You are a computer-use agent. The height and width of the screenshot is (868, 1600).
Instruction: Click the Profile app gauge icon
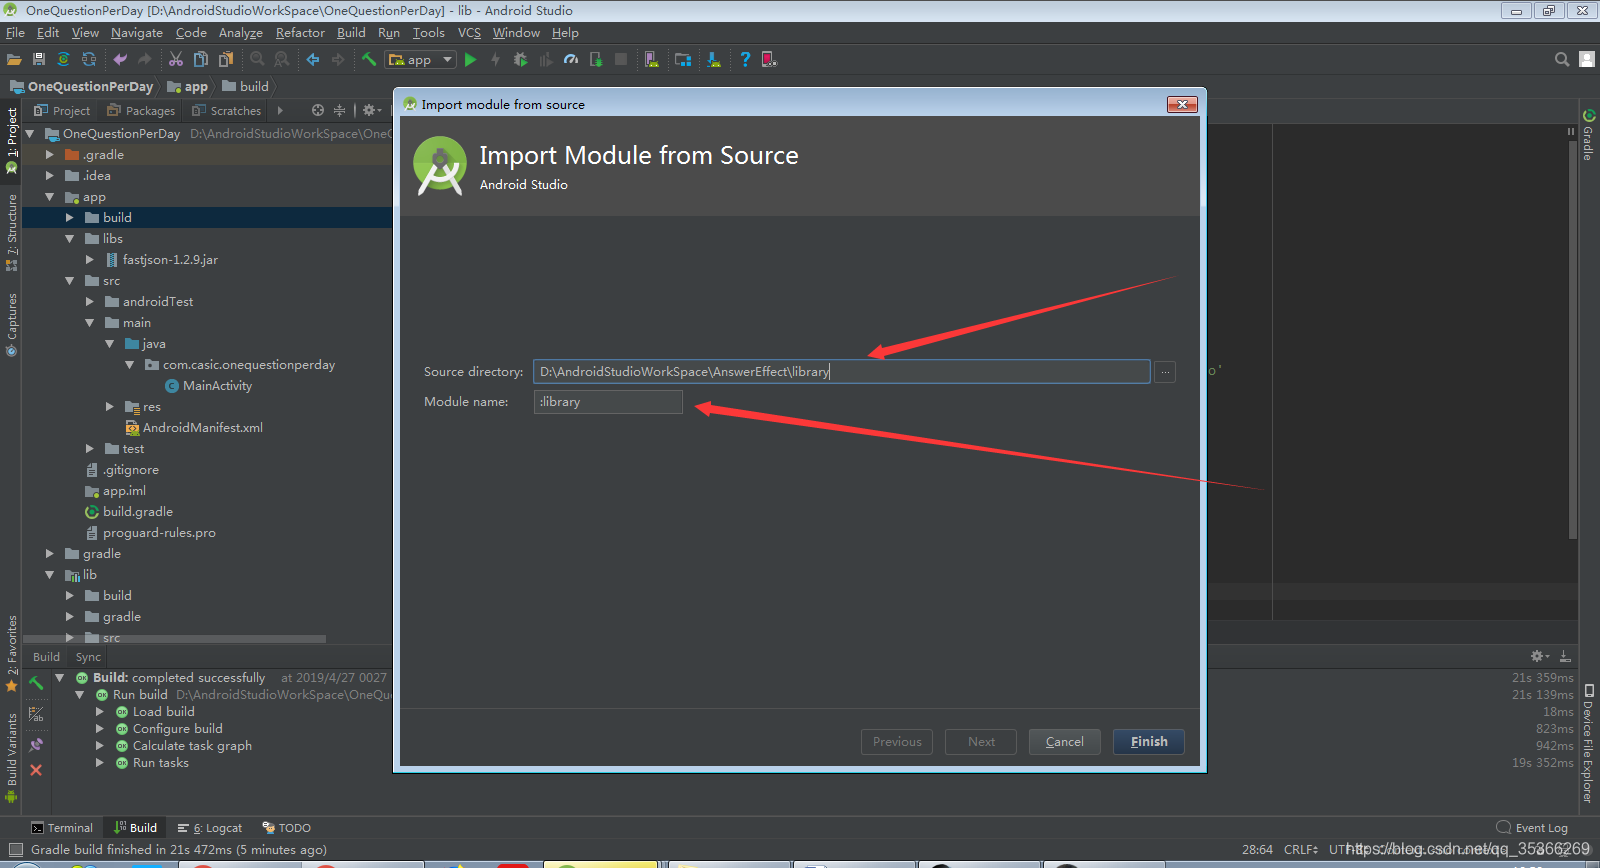point(571,60)
